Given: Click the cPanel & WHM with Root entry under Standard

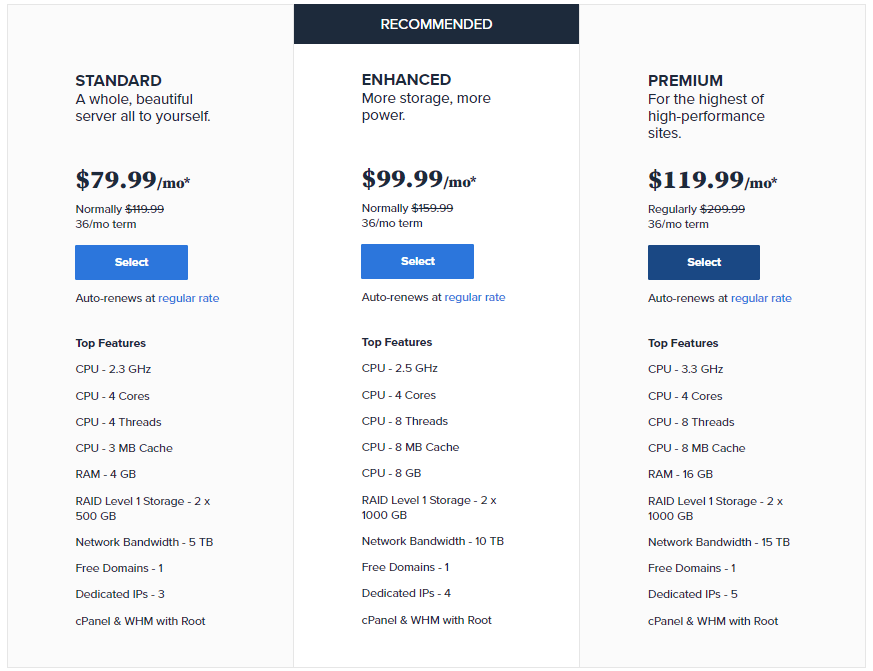Looking at the screenshot, I should pyautogui.click(x=140, y=620).
